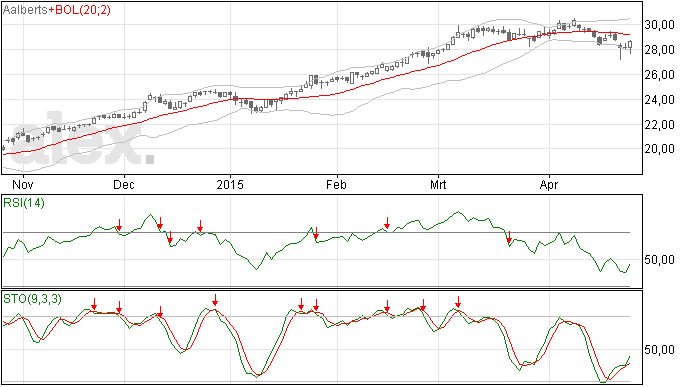Image resolution: width=690 pixels, height=387 pixels.
Task: Click the Aalberts stock title label
Action: [25, 10]
